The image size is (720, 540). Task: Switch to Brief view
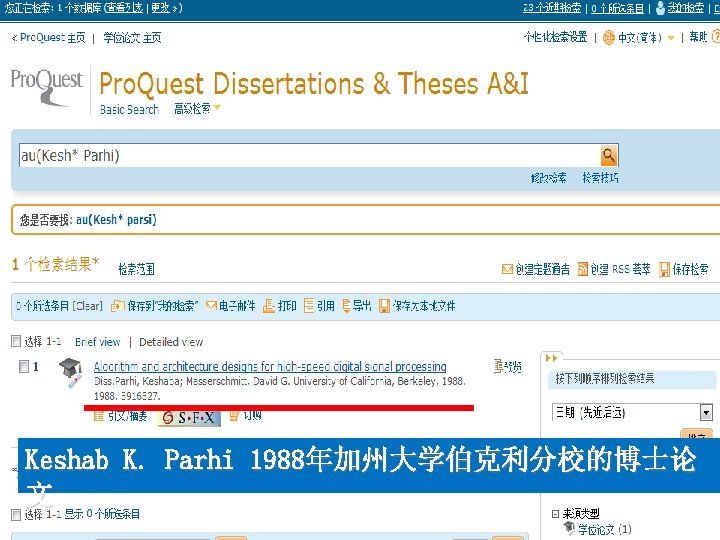coord(97,342)
